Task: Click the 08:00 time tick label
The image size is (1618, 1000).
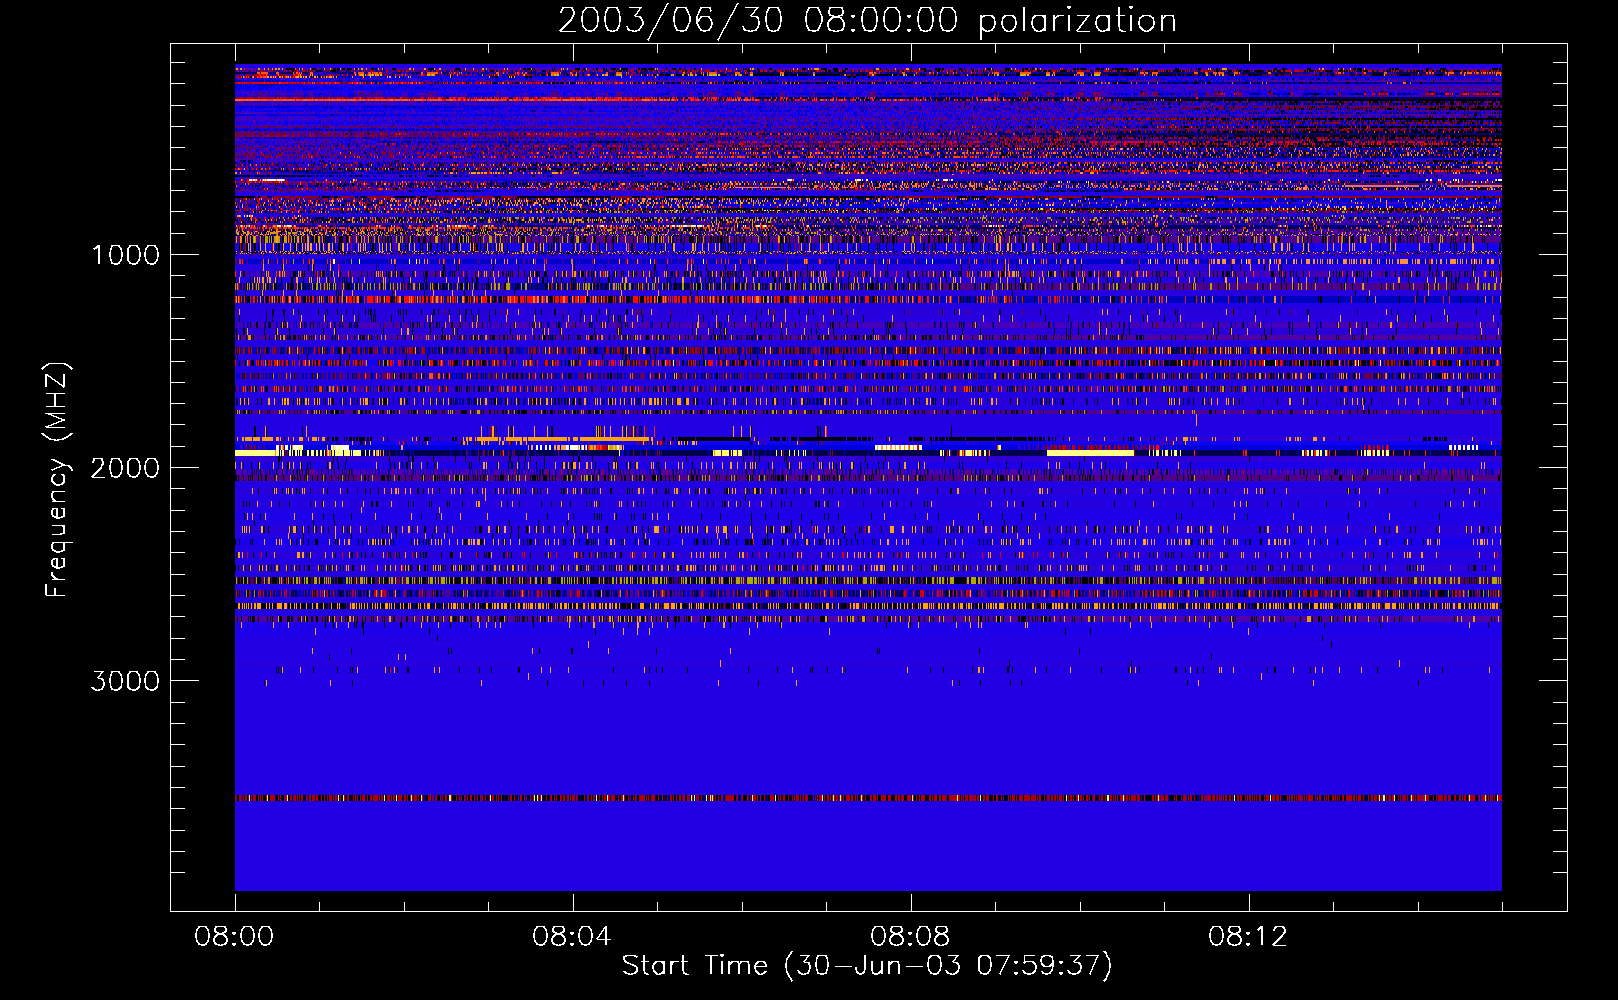Action: [234, 937]
